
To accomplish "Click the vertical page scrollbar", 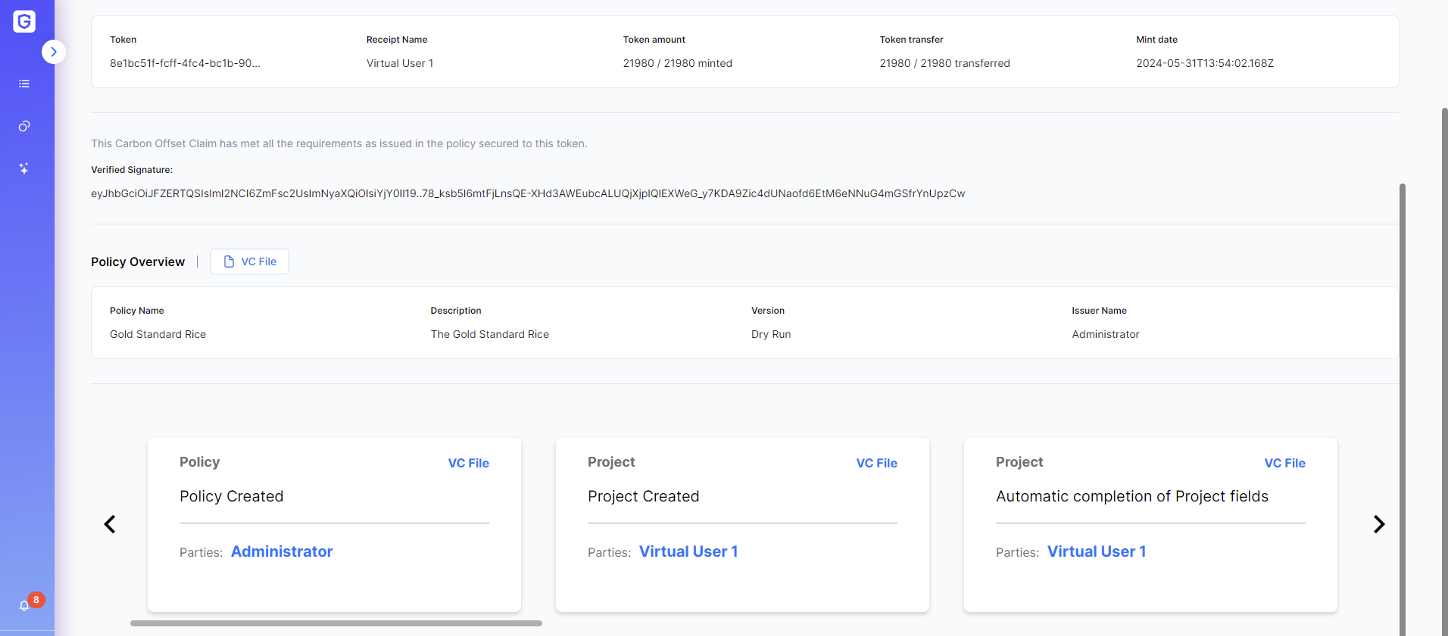I will pos(1402,400).
